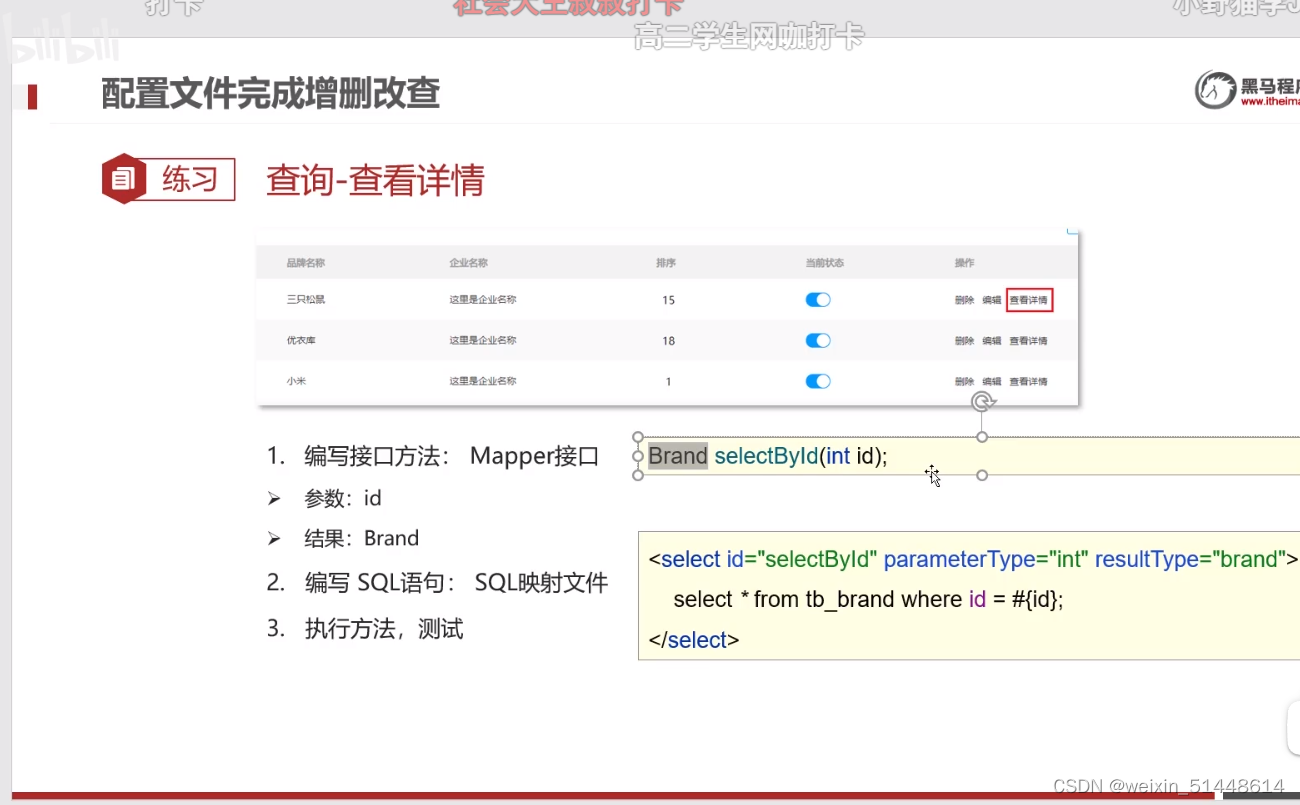This screenshot has width=1300, height=805.
Task: Click the 排序 column header
Action: [x=666, y=263]
